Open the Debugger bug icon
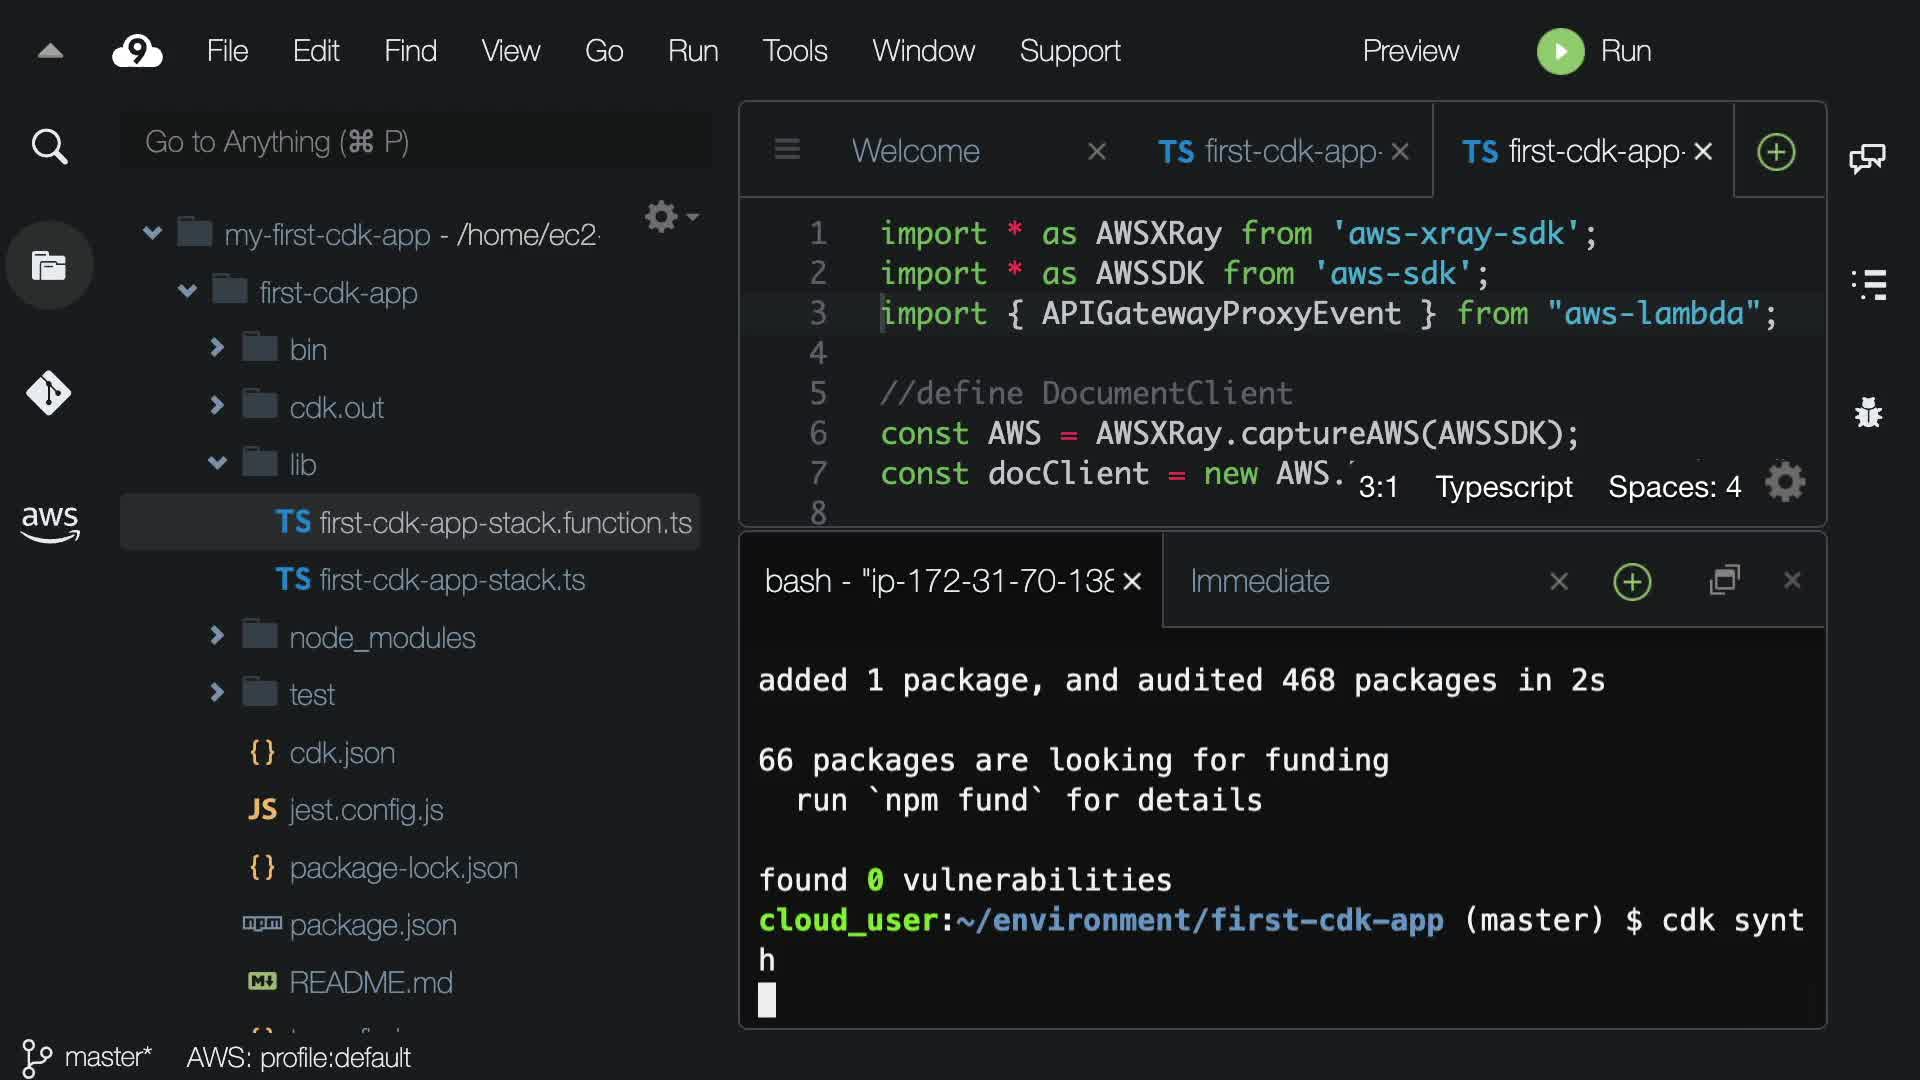The height and width of the screenshot is (1080, 1920). (1868, 412)
